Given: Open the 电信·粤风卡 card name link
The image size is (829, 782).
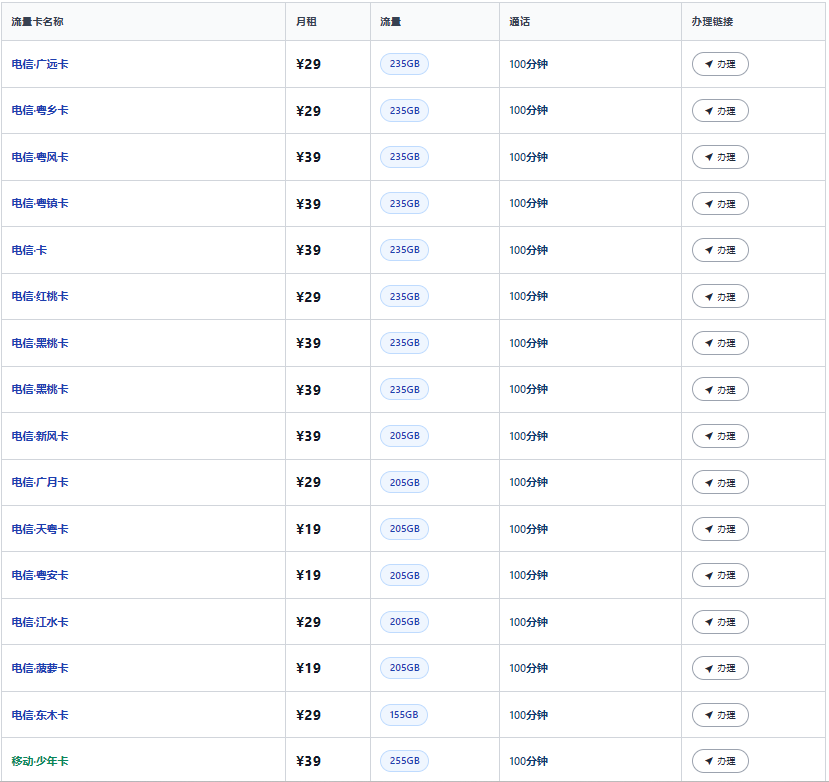Looking at the screenshot, I should click(x=40, y=157).
